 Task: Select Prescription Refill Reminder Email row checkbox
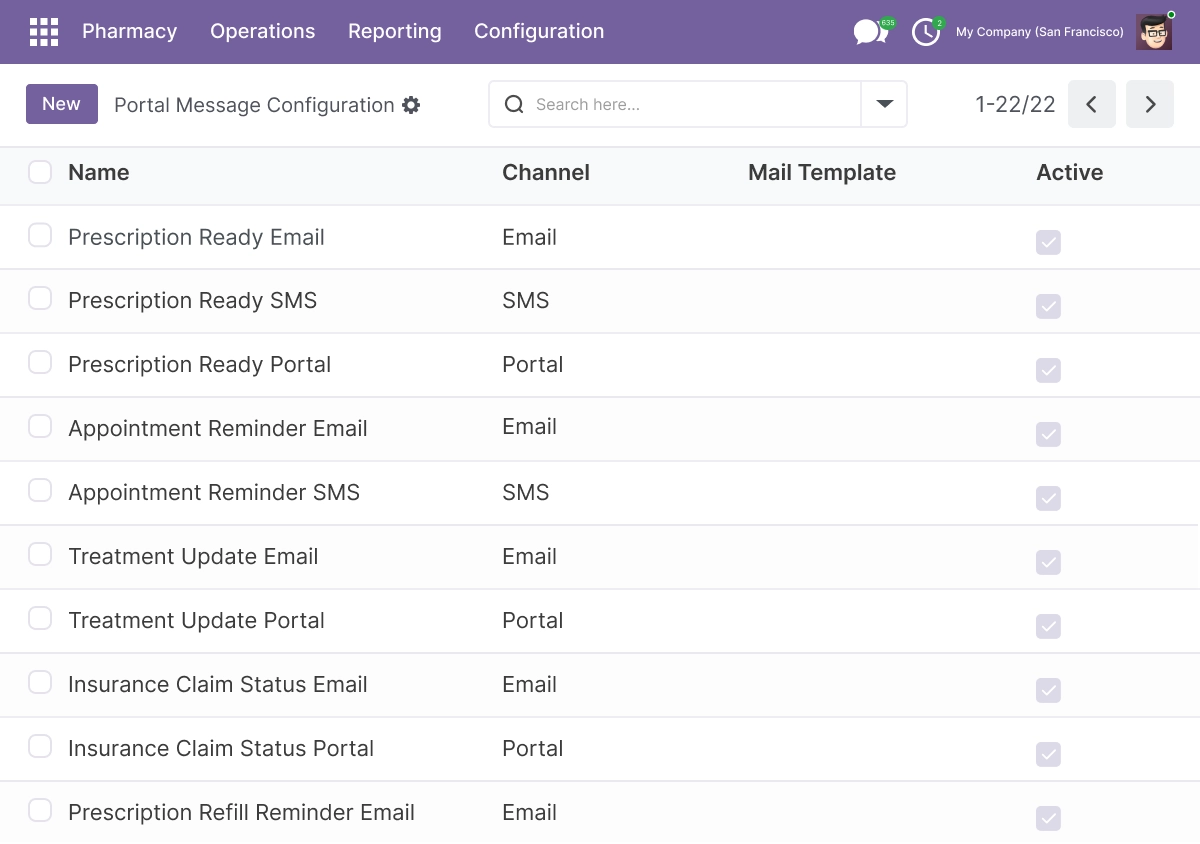40,810
